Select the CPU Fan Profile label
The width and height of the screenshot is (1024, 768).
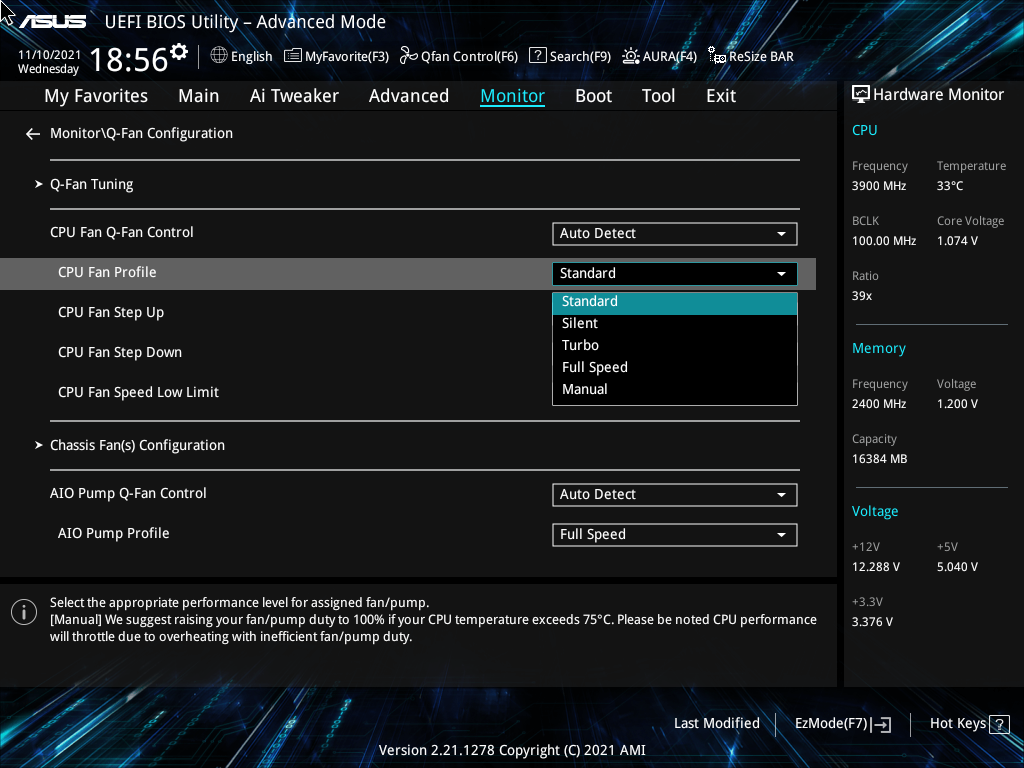click(x=107, y=272)
